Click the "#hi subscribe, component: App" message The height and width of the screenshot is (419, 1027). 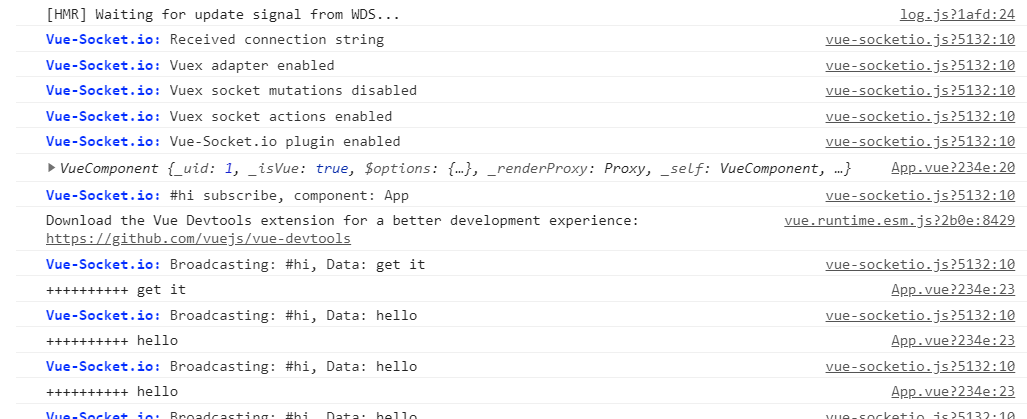pos(289,195)
